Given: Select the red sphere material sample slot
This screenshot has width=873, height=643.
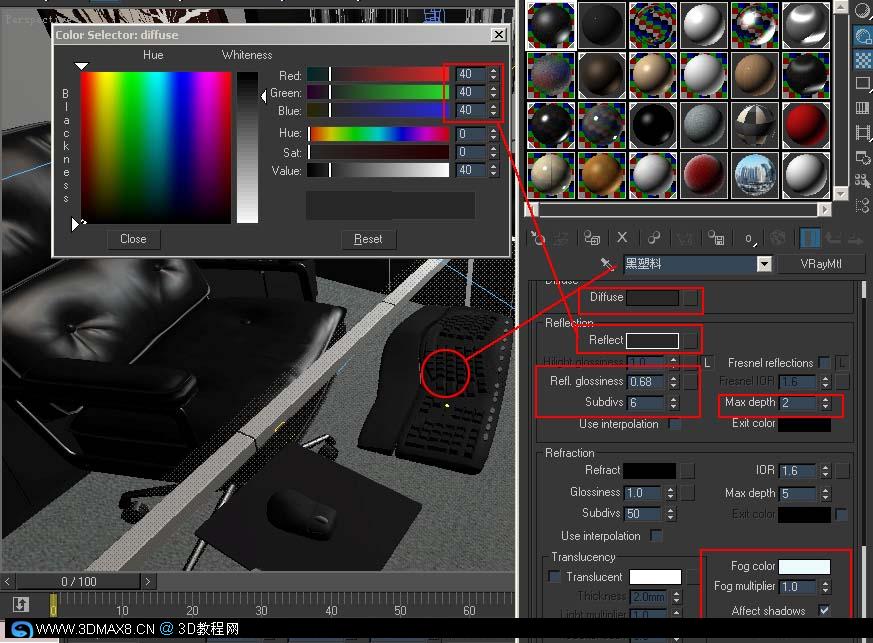Looking at the screenshot, I should (806, 125).
